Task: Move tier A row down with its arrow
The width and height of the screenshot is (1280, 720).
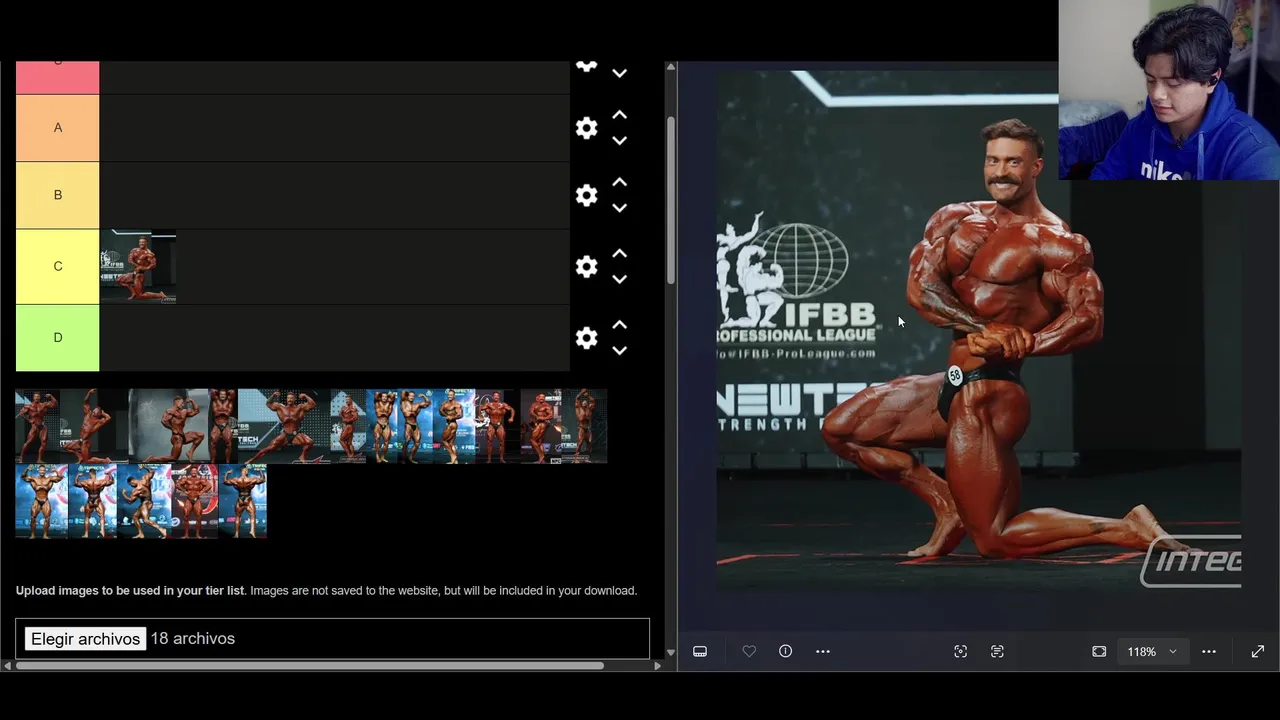Action: point(619,141)
